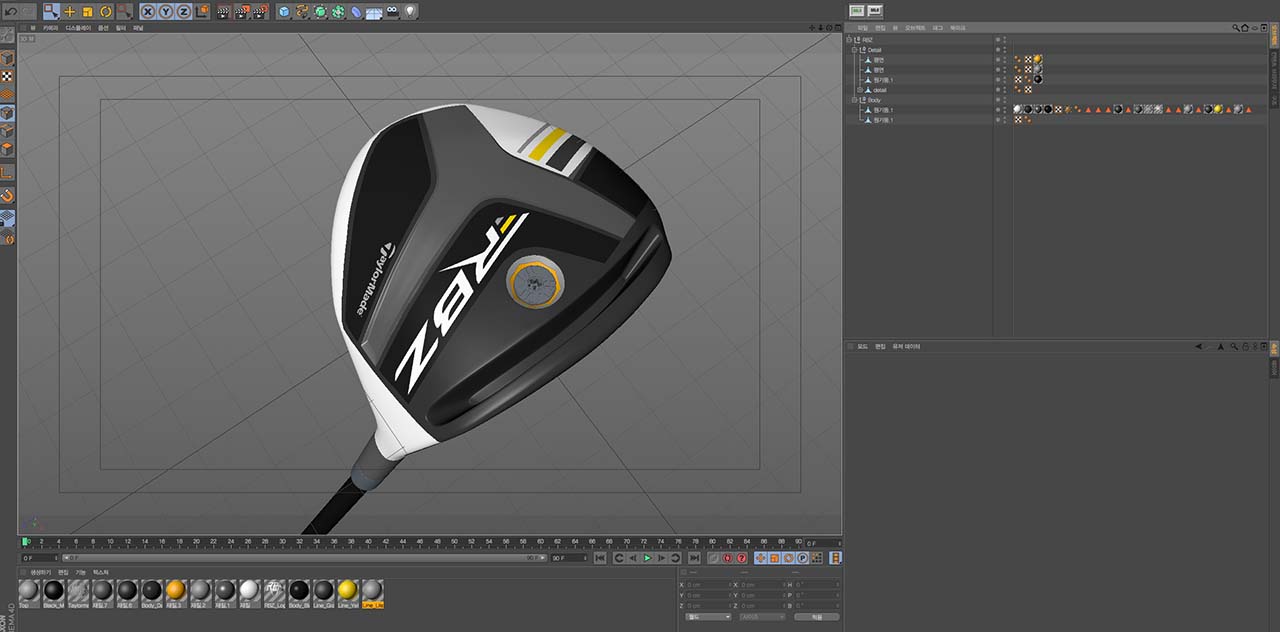Collapse the Body group in the tree
Screen dimensions: 1280x632
(855, 100)
